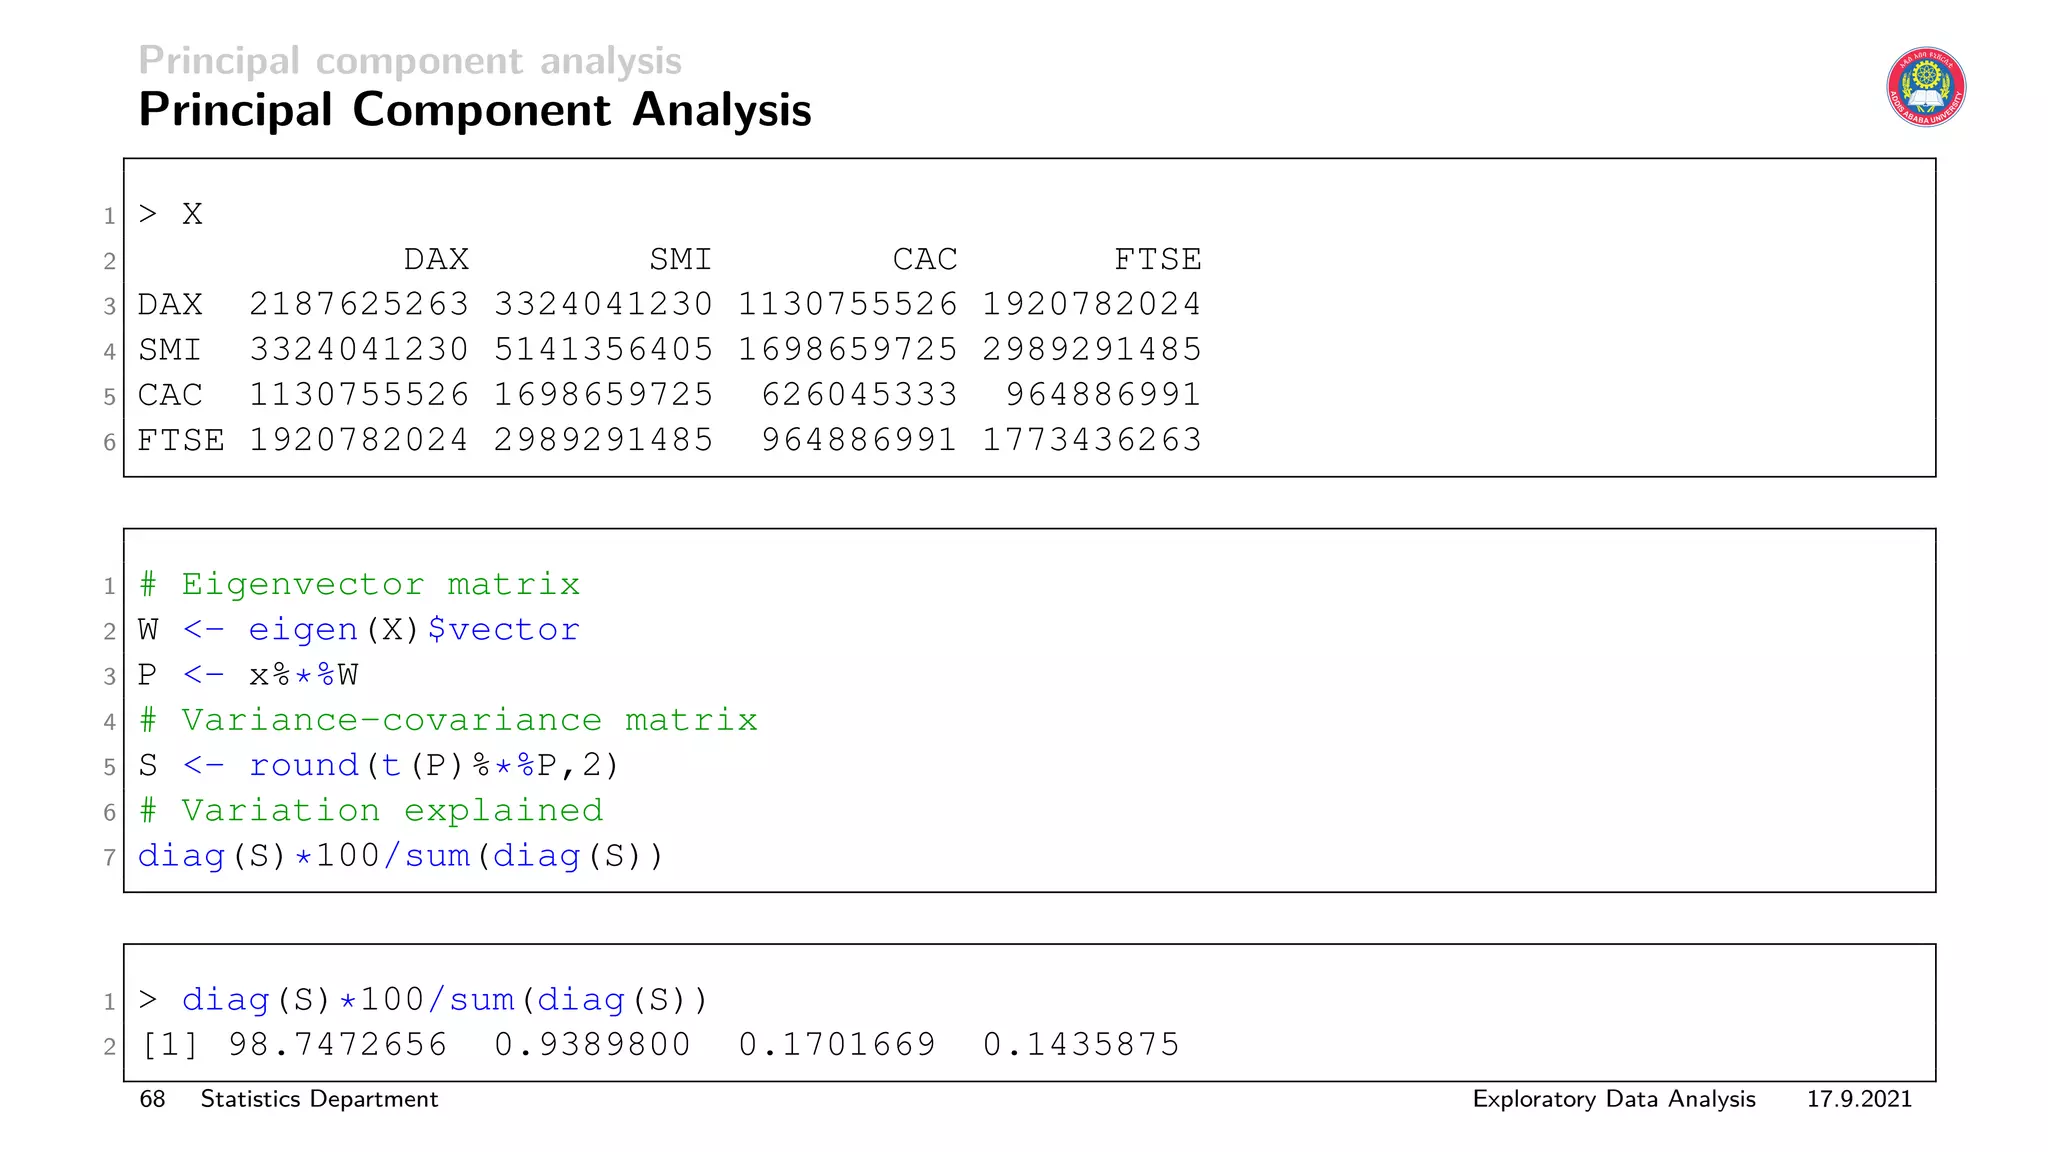Click the diag(S) line in the middle code box

pos(401,856)
